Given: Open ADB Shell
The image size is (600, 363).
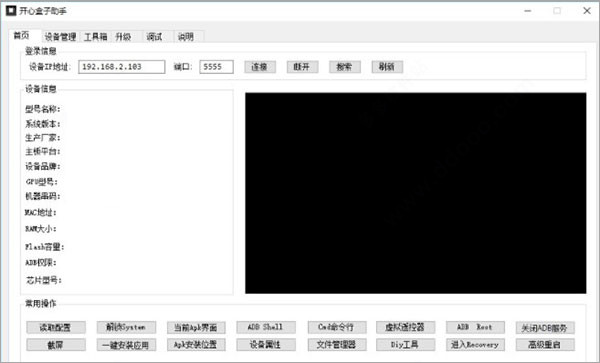Looking at the screenshot, I should (x=266, y=327).
